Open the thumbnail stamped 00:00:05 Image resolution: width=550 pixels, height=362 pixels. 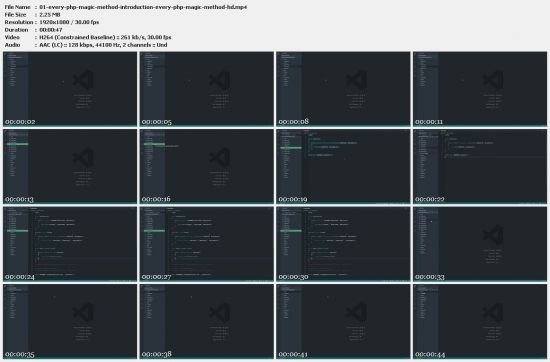[x=207, y=89]
